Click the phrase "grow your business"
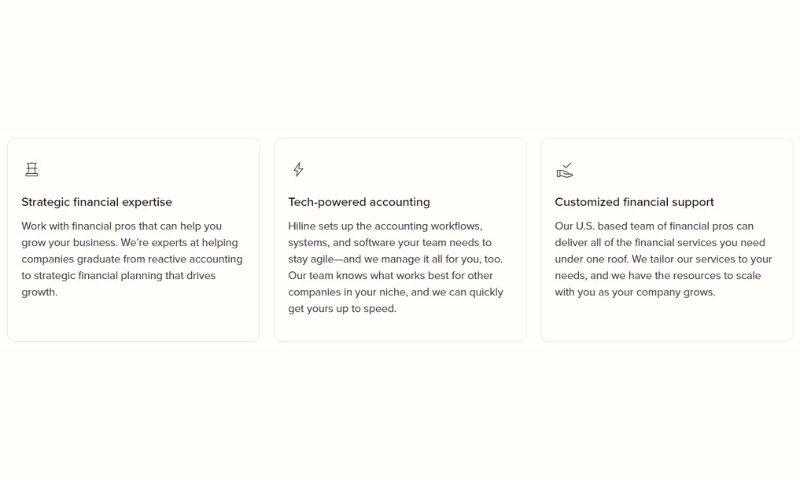This screenshot has width=800, height=480. (x=63, y=243)
